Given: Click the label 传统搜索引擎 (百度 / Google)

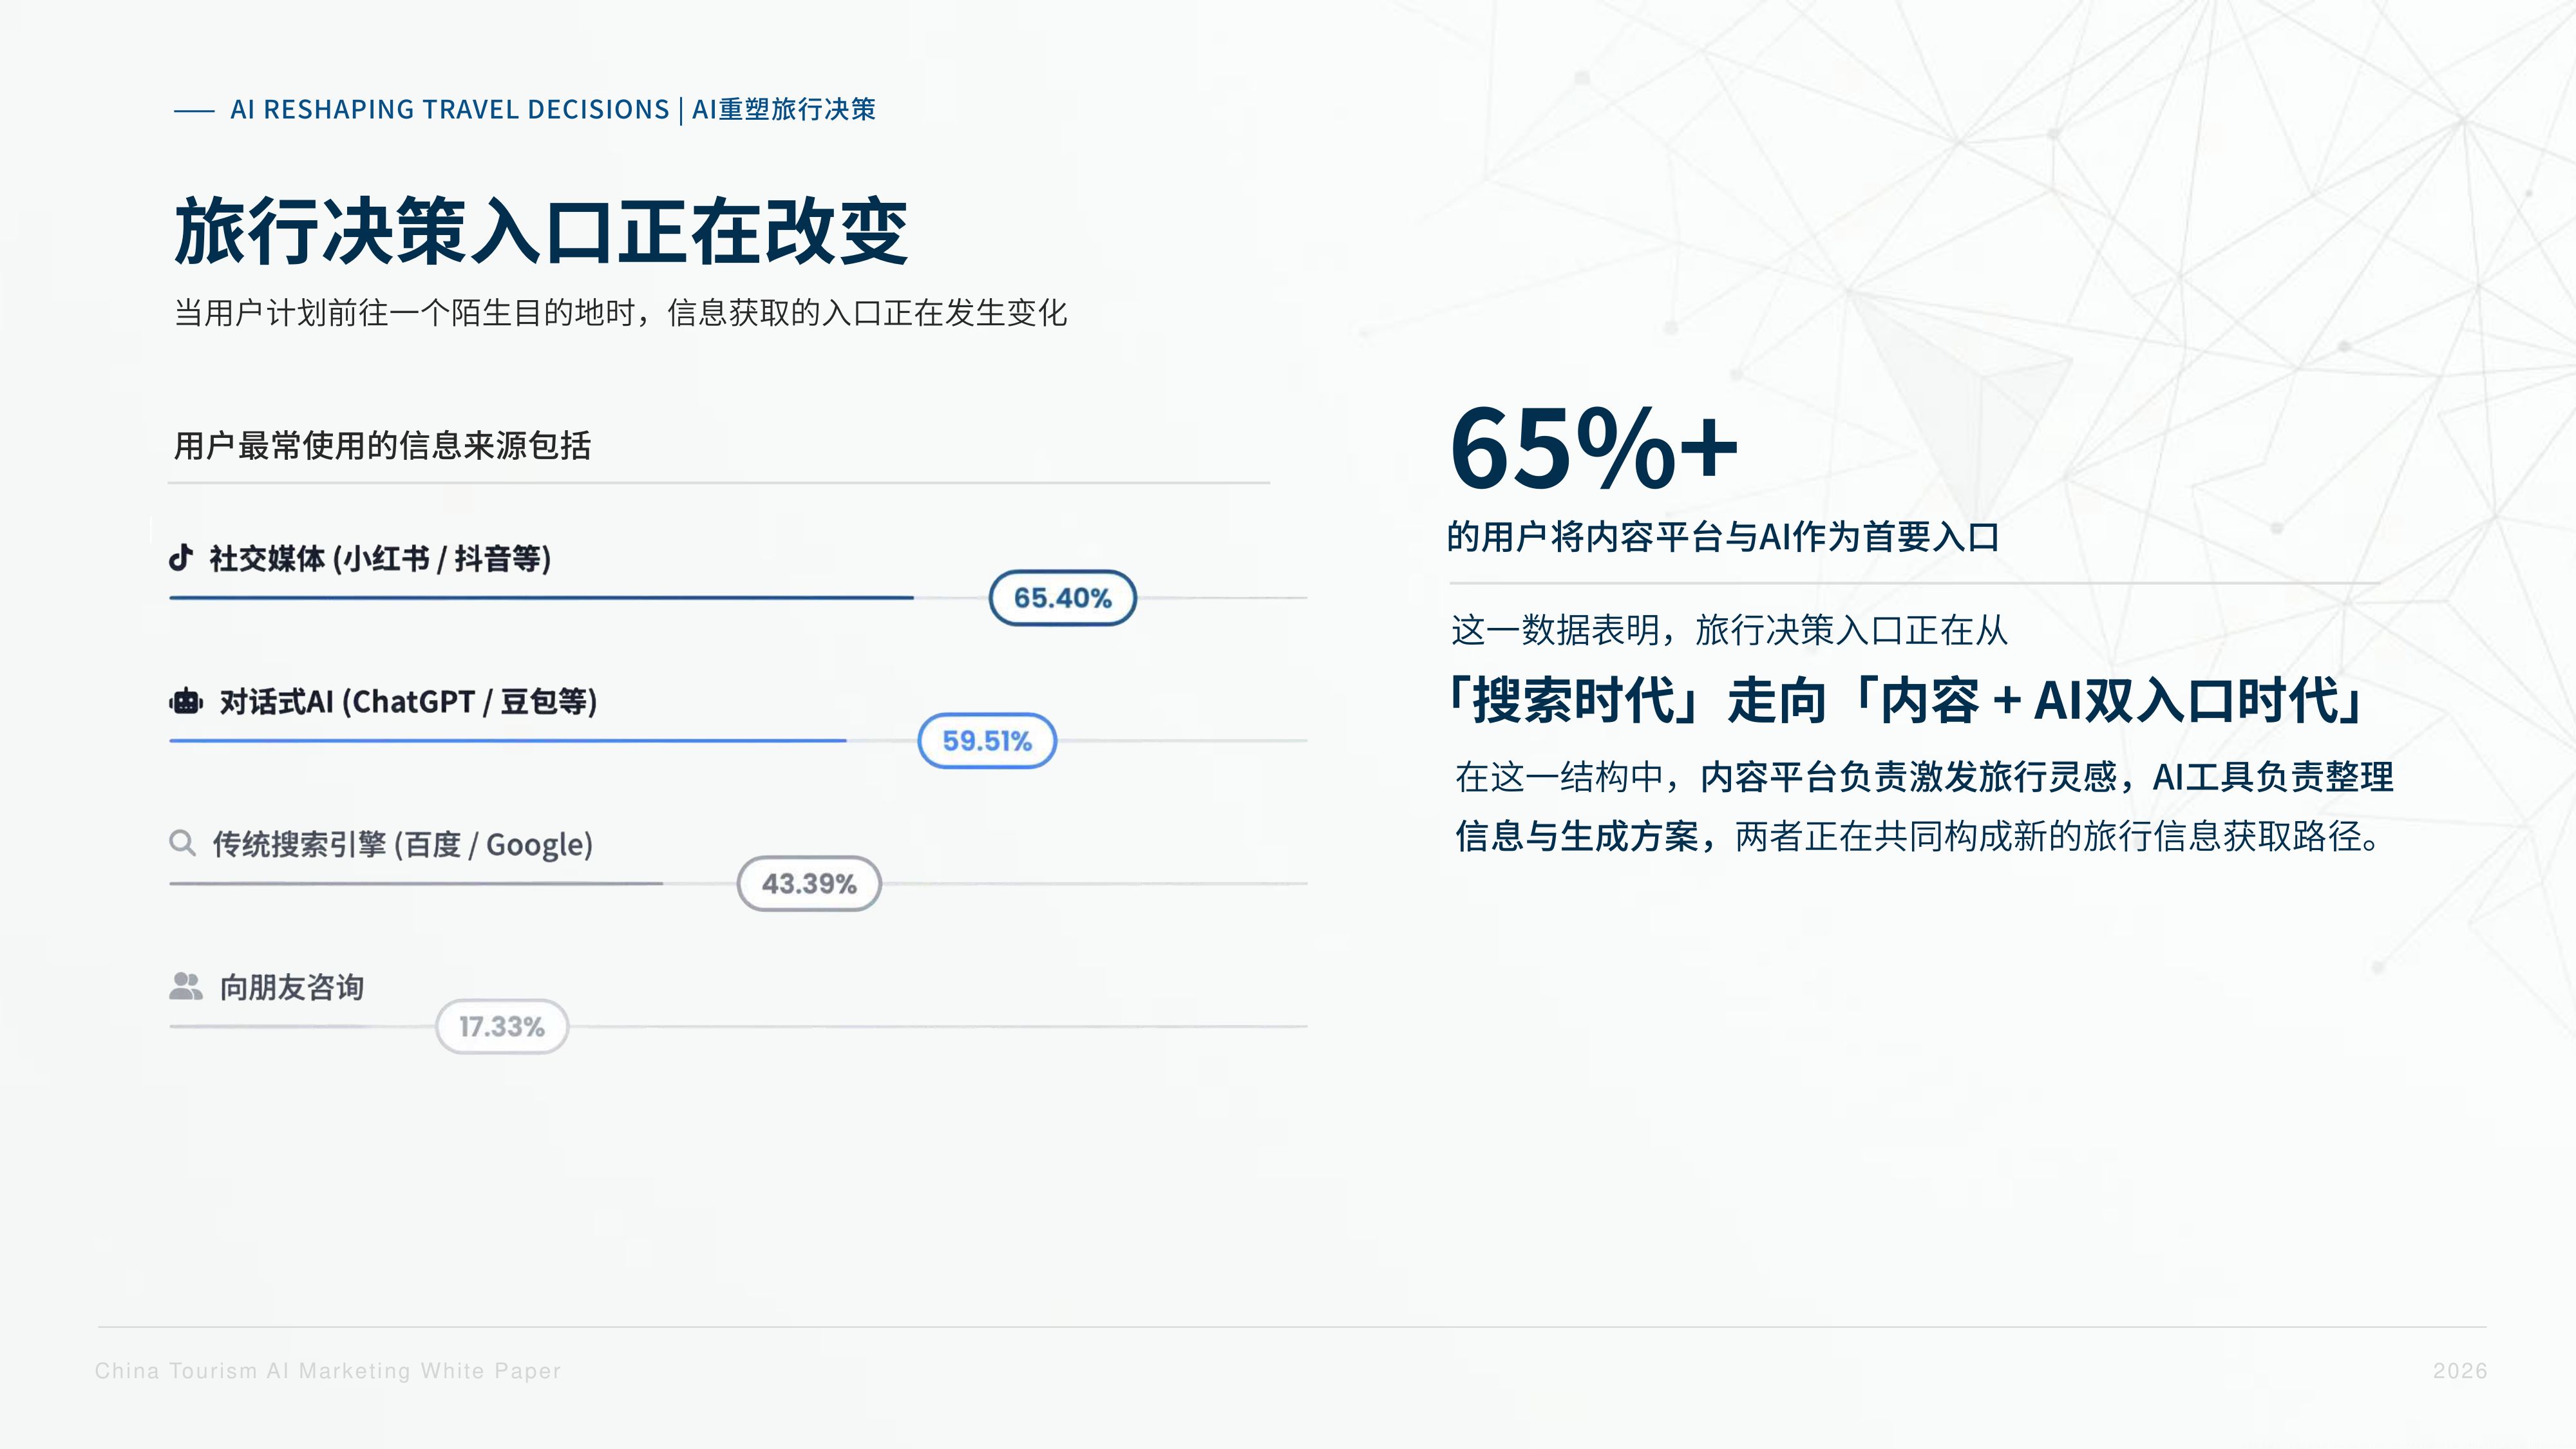Looking at the screenshot, I should 402,845.
